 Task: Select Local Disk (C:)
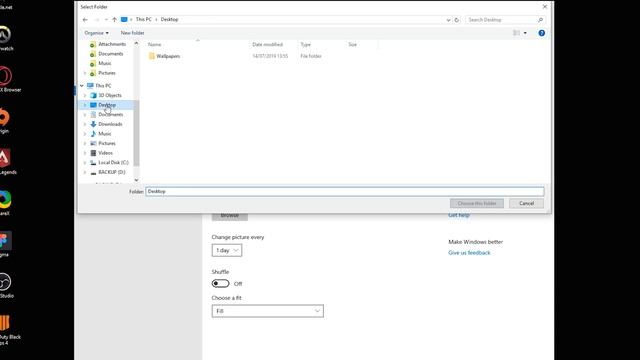point(113,162)
